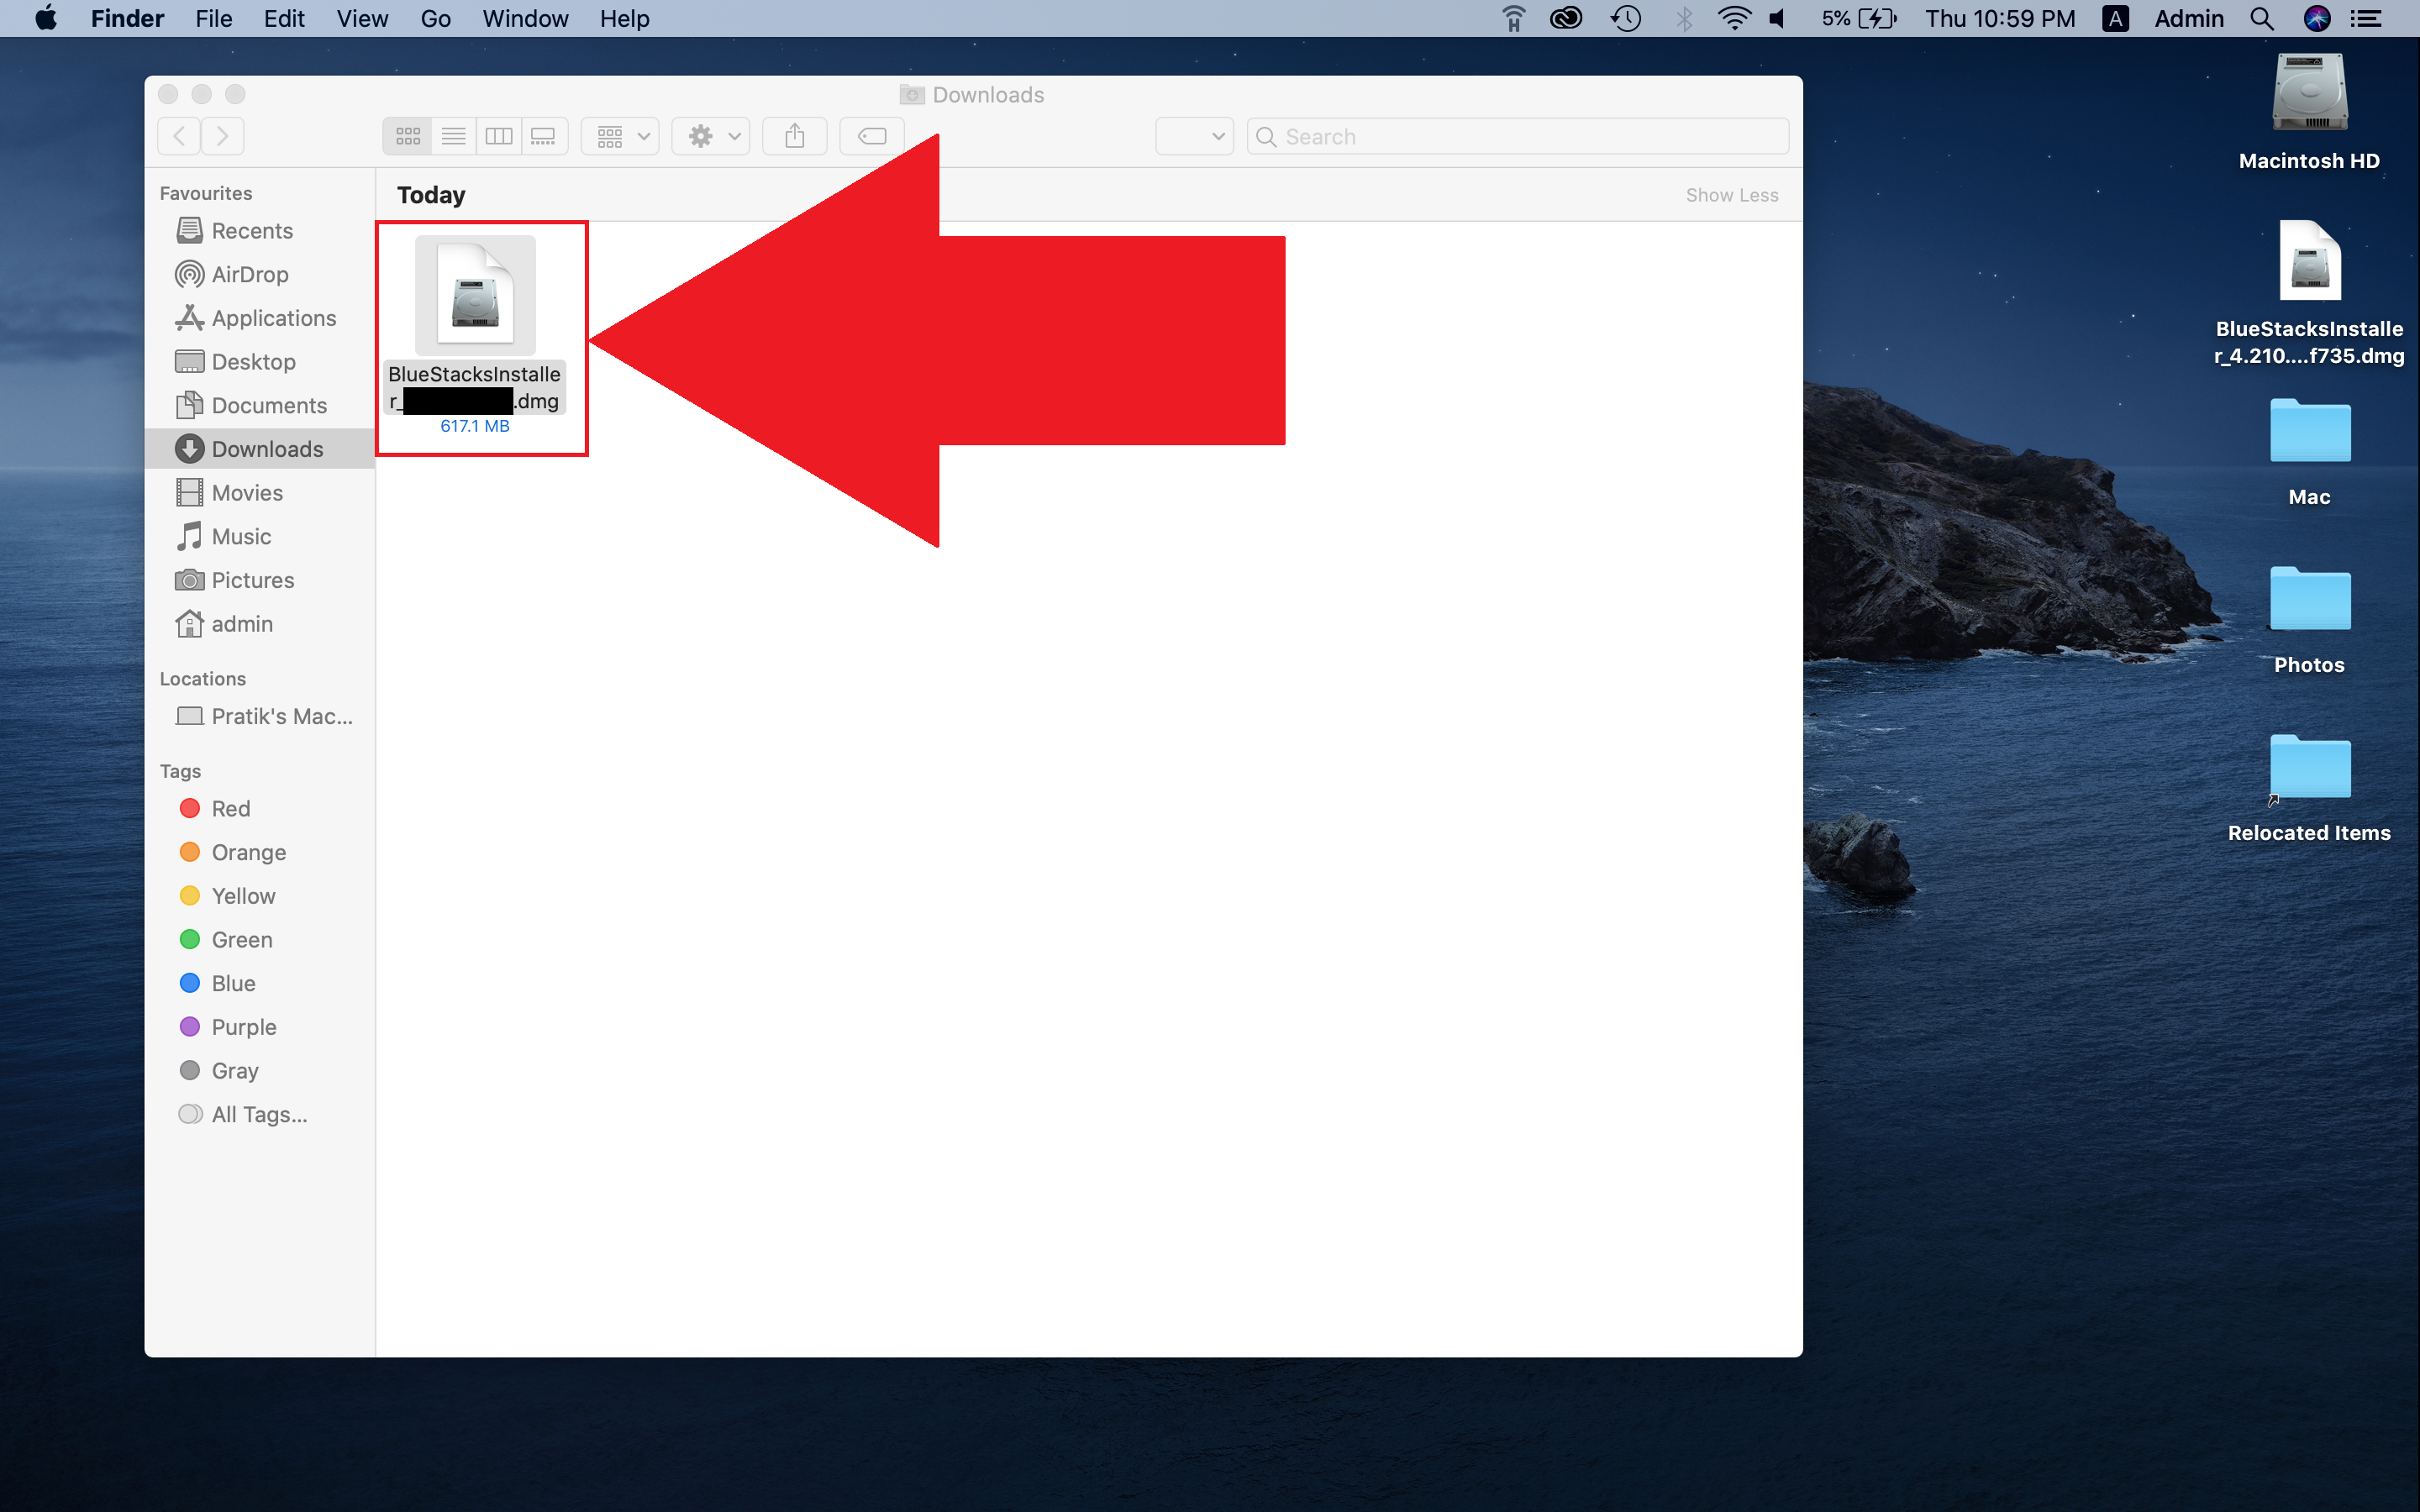The image size is (2420, 1512).
Task: Click AirDrop in Favourites sidebar
Action: (250, 274)
